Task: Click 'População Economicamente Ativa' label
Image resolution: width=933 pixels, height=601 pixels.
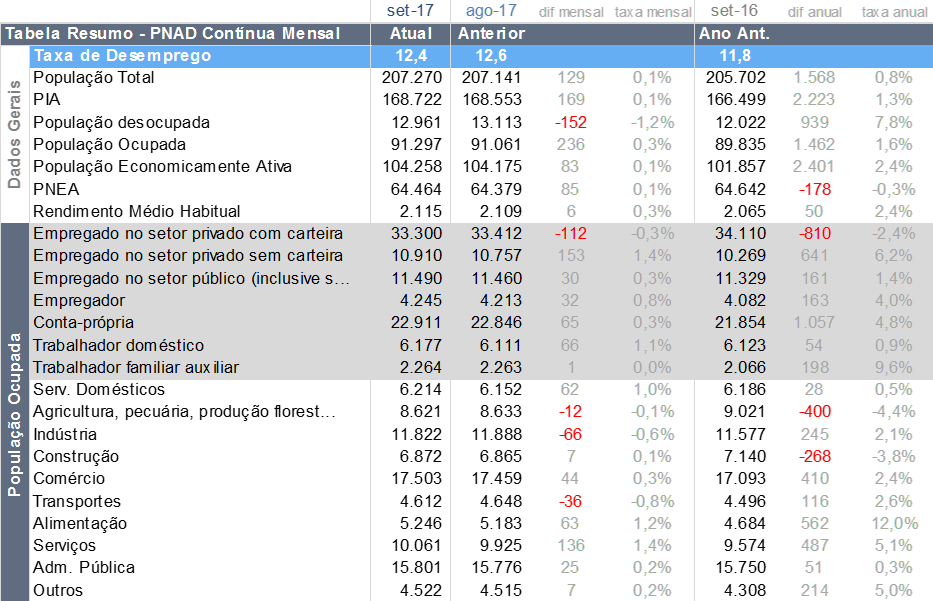Action: [162, 167]
